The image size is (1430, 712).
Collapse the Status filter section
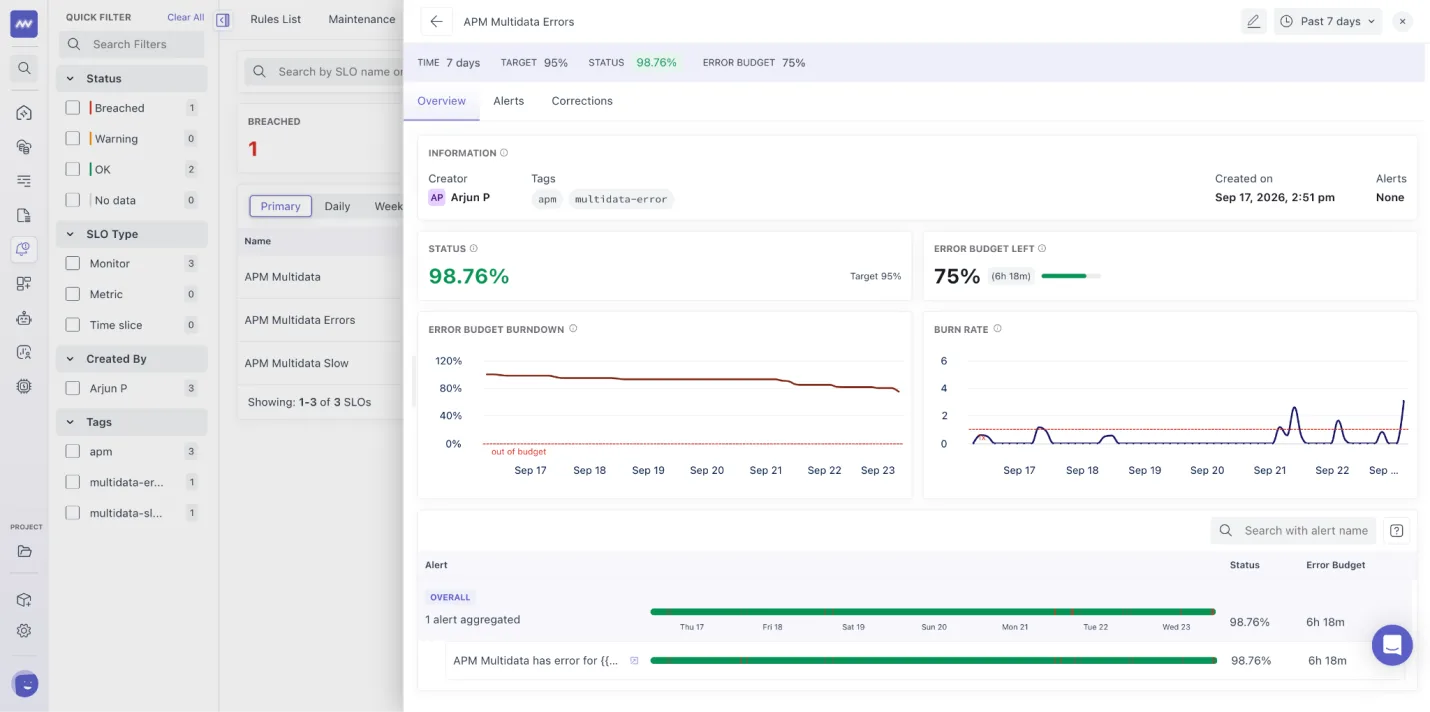131,78
